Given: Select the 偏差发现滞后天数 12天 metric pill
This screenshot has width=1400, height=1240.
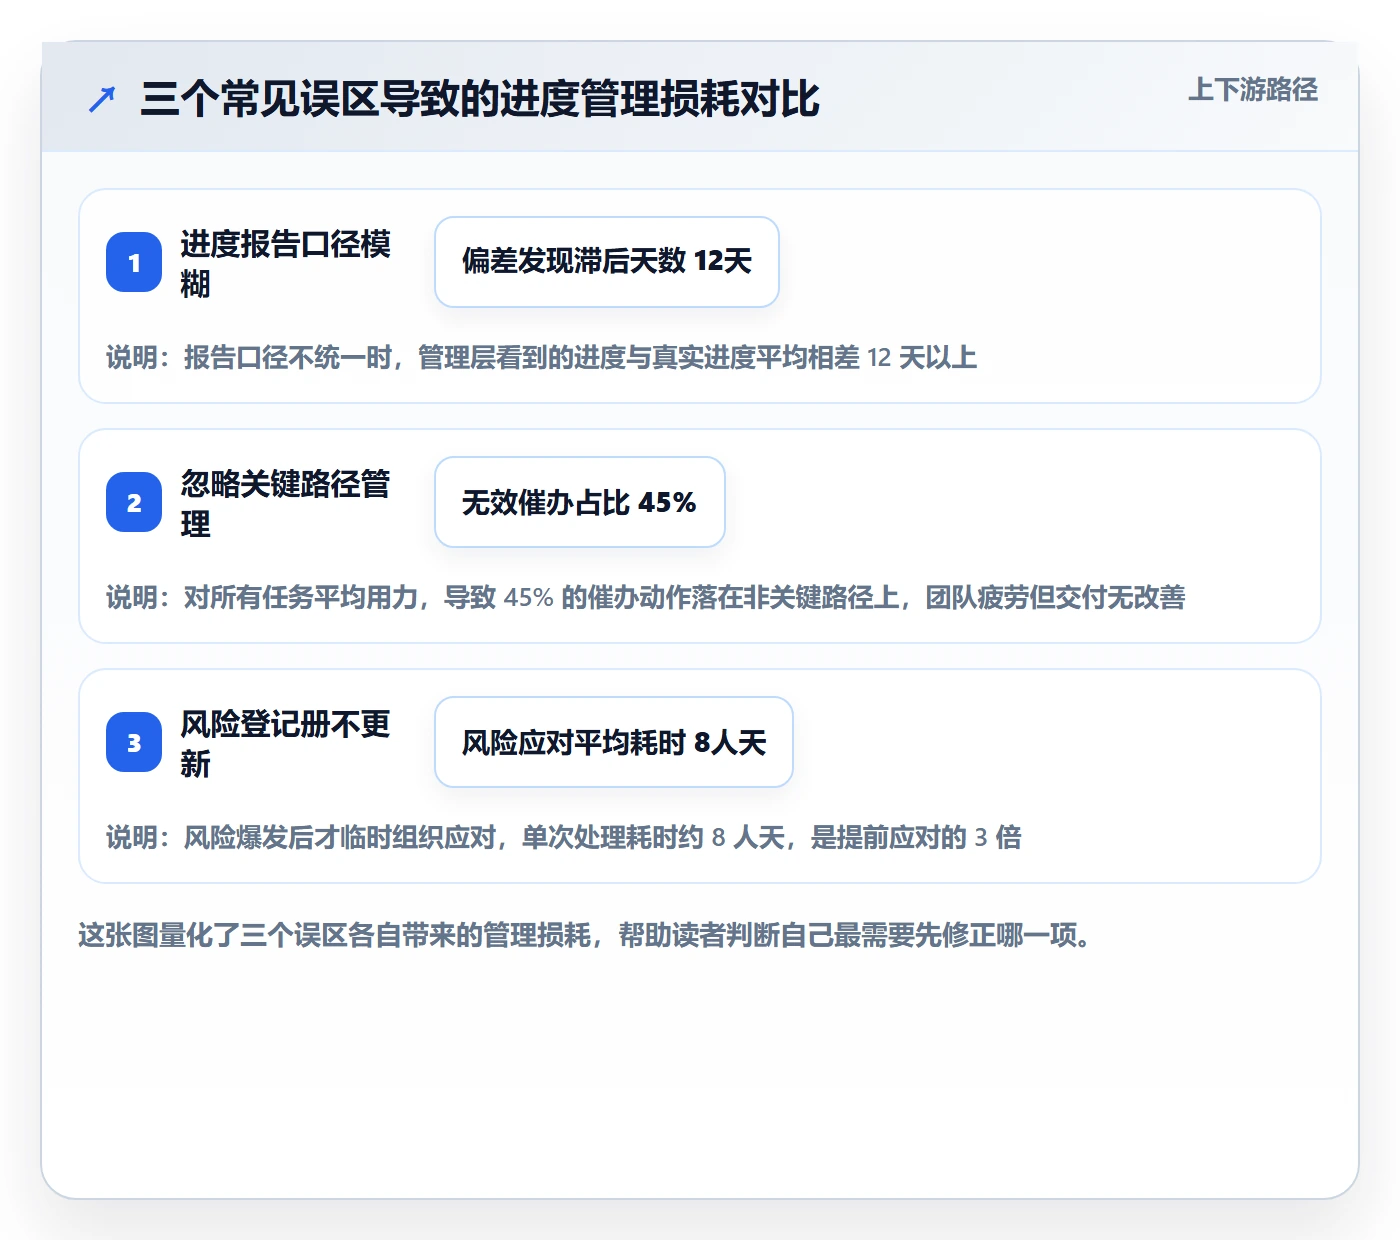Looking at the screenshot, I should pos(607,262).
